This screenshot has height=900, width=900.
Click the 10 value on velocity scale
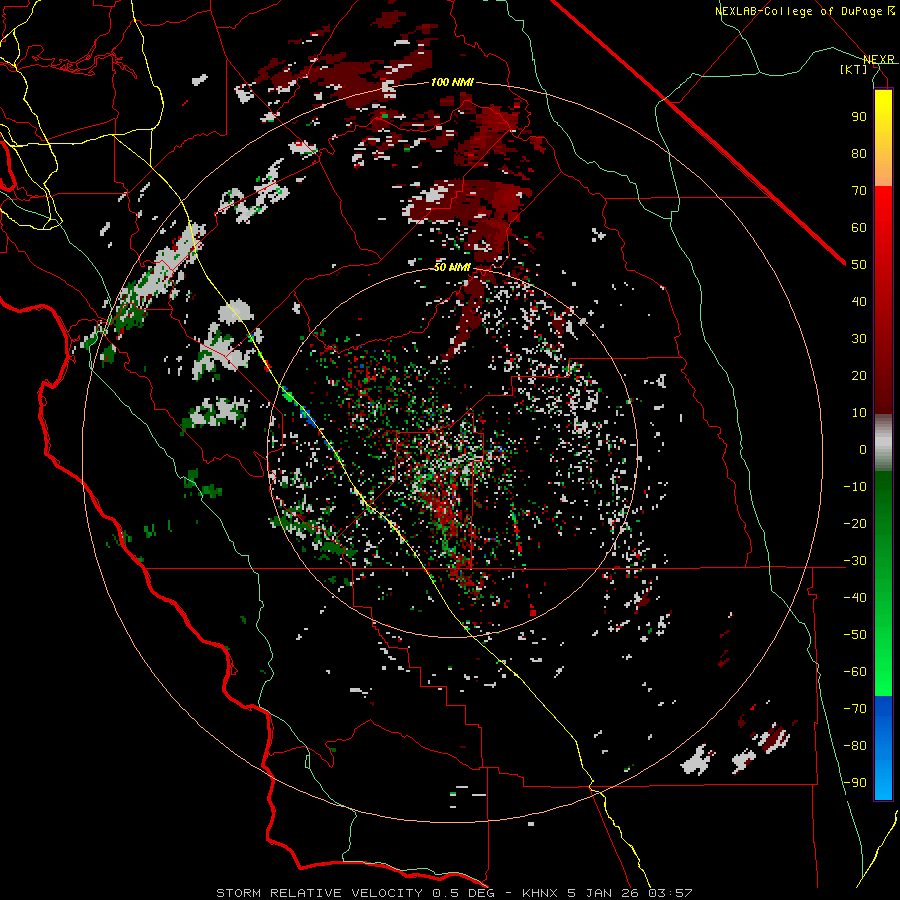click(x=859, y=413)
